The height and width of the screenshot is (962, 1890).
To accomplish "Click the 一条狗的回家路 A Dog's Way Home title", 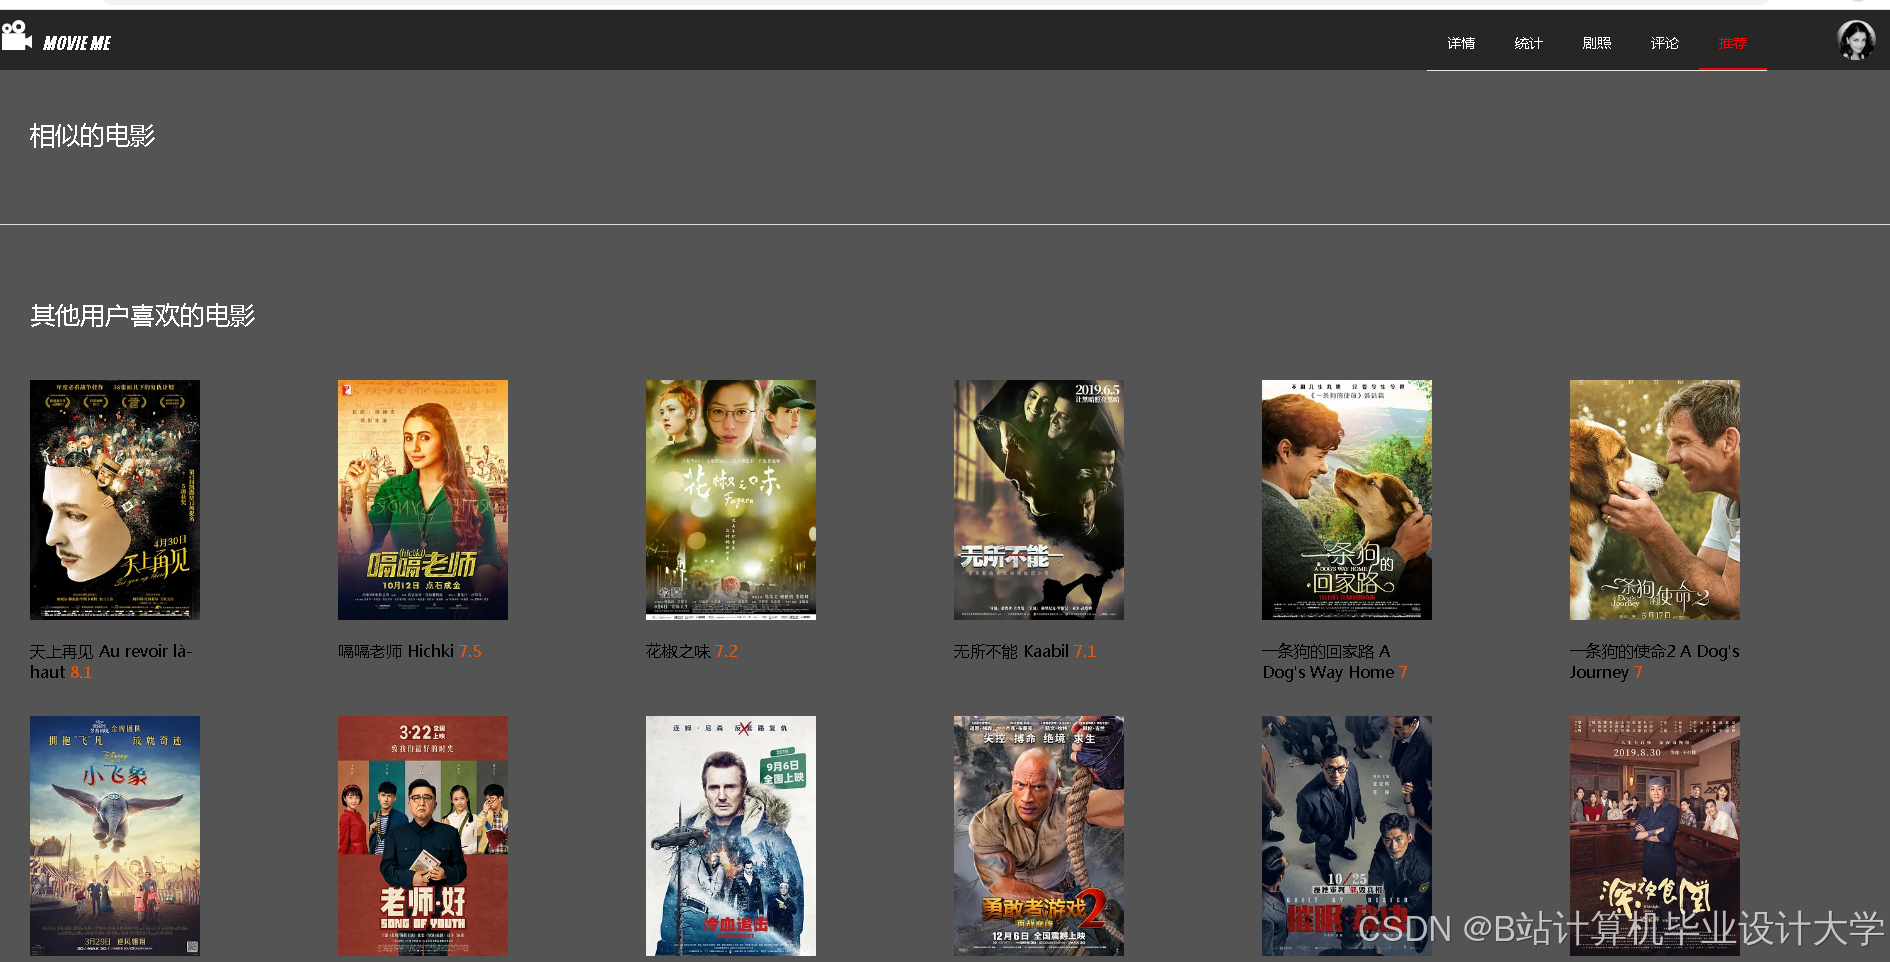I will [1328, 661].
